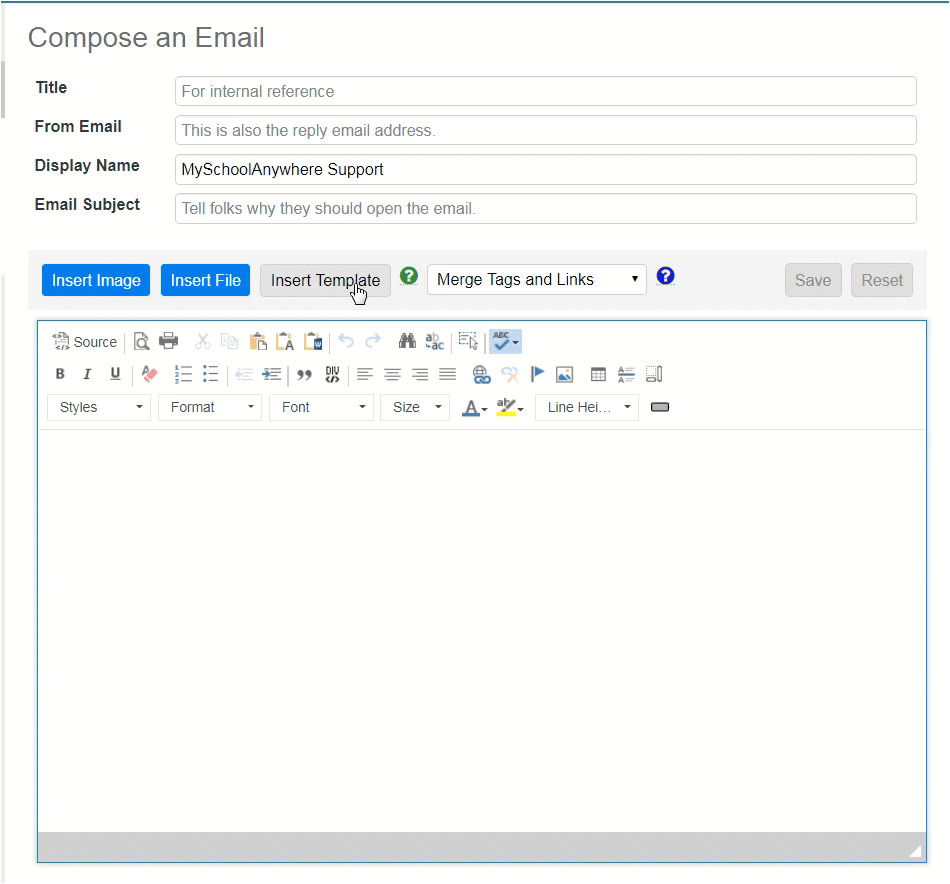Open the Size dropdown
Screen dimensions: 950x884
coord(415,407)
